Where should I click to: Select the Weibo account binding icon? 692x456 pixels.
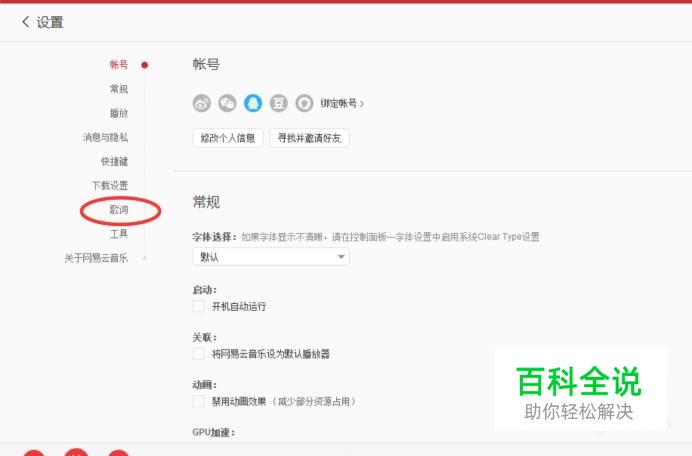[202, 103]
